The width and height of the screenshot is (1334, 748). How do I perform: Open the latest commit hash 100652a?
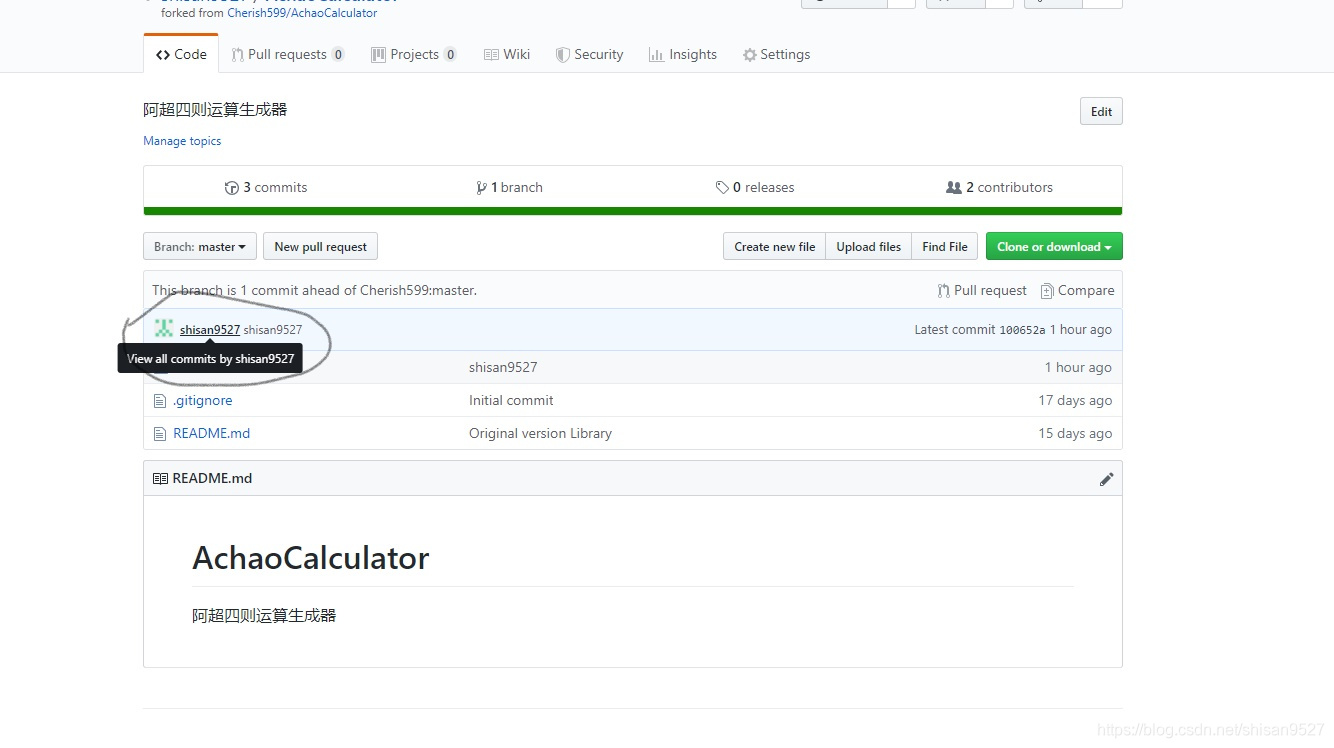[x=1022, y=330]
